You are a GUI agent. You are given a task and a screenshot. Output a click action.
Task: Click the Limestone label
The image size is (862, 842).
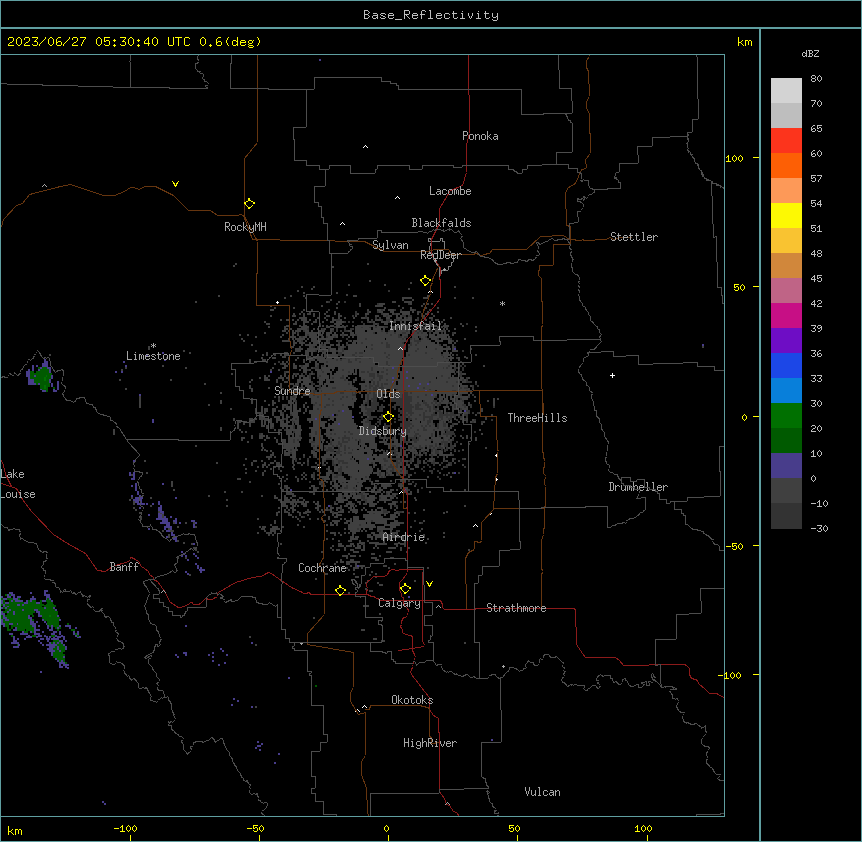(x=153, y=356)
